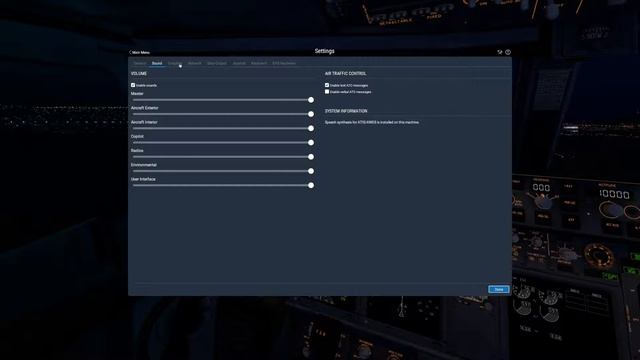Open the Data Output tab
Viewport: 640px width, 360px height.
point(217,63)
